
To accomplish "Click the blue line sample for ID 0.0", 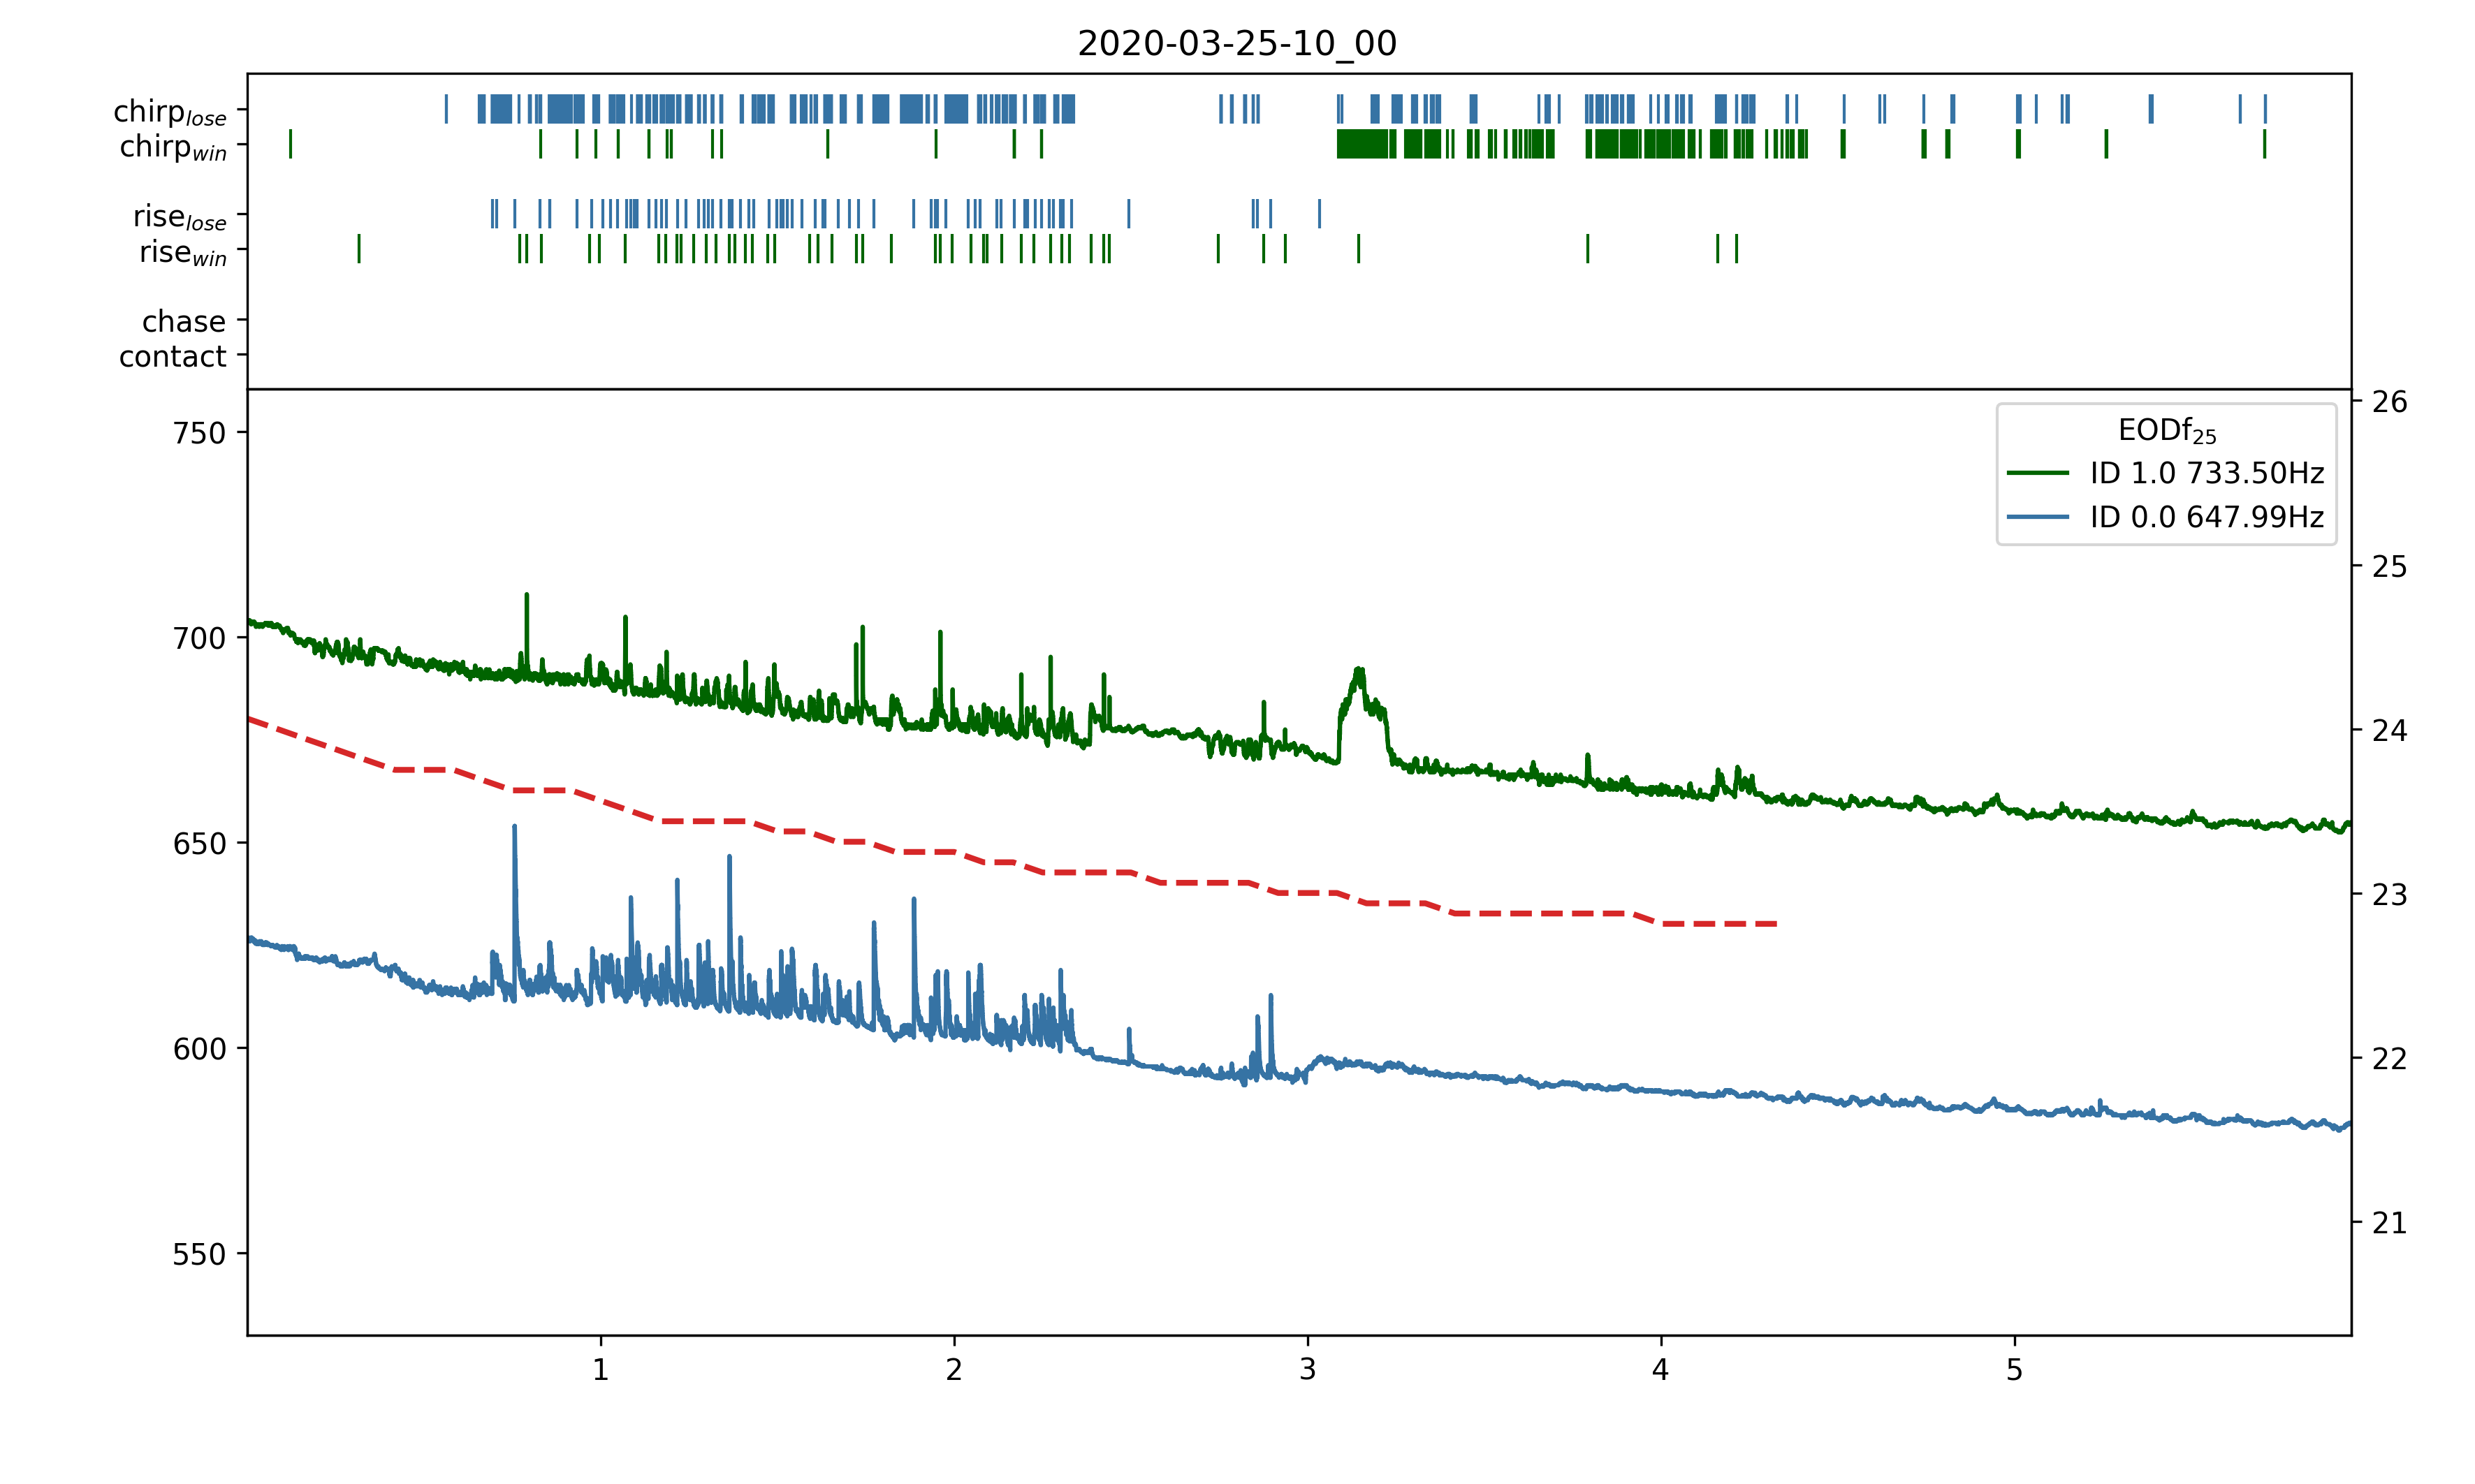I will 2037,517.
